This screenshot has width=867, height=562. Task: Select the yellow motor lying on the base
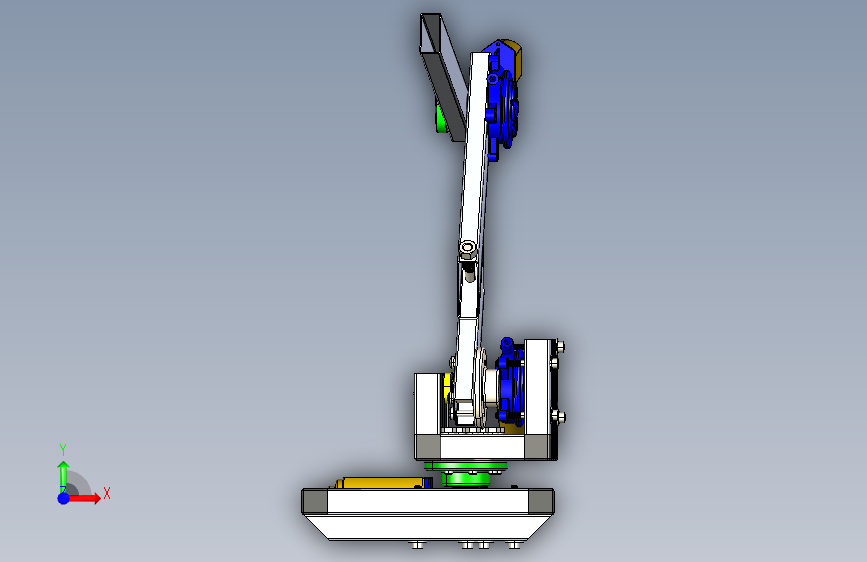pyautogui.click(x=382, y=483)
